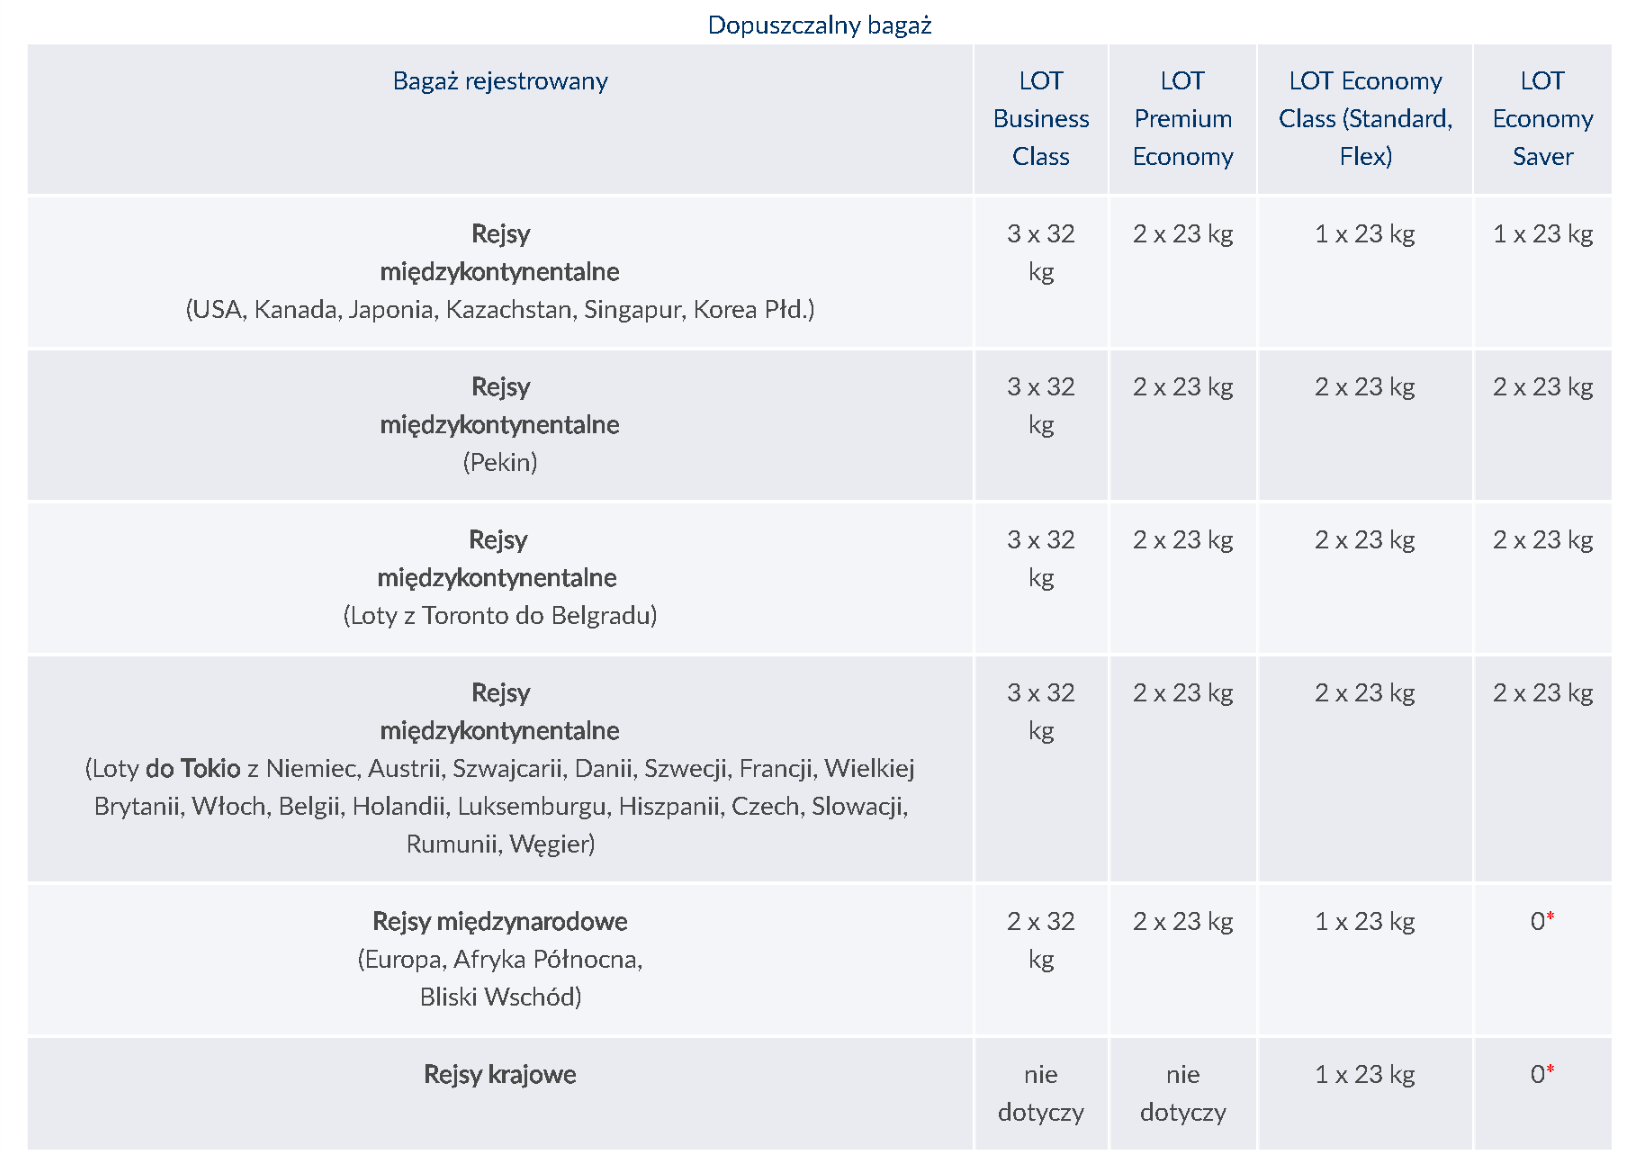This screenshot has width=1629, height=1153.
Task: Click the 'Rejsy krajowe' row heading
Action: [x=500, y=1074]
